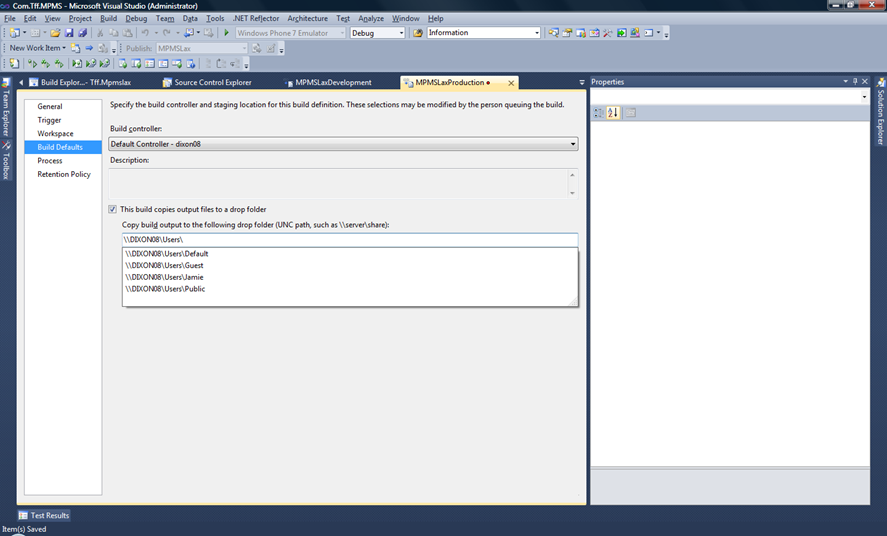Viewport: 887px width, 536px height.
Task: Select Retention Policy in left list
Action: 64,174
